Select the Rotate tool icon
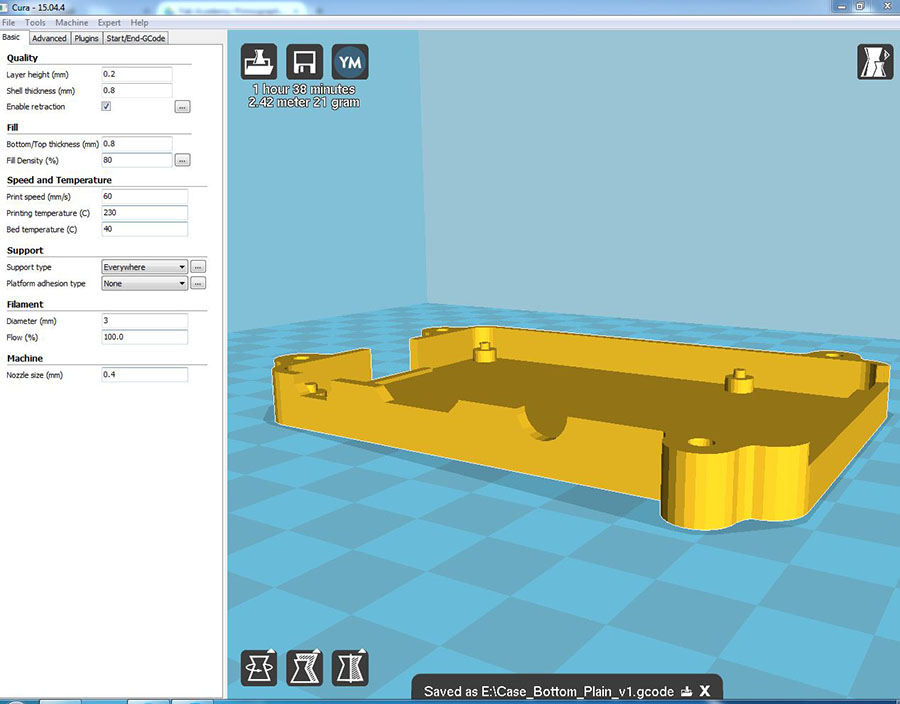The height and width of the screenshot is (704, 900). point(259,668)
